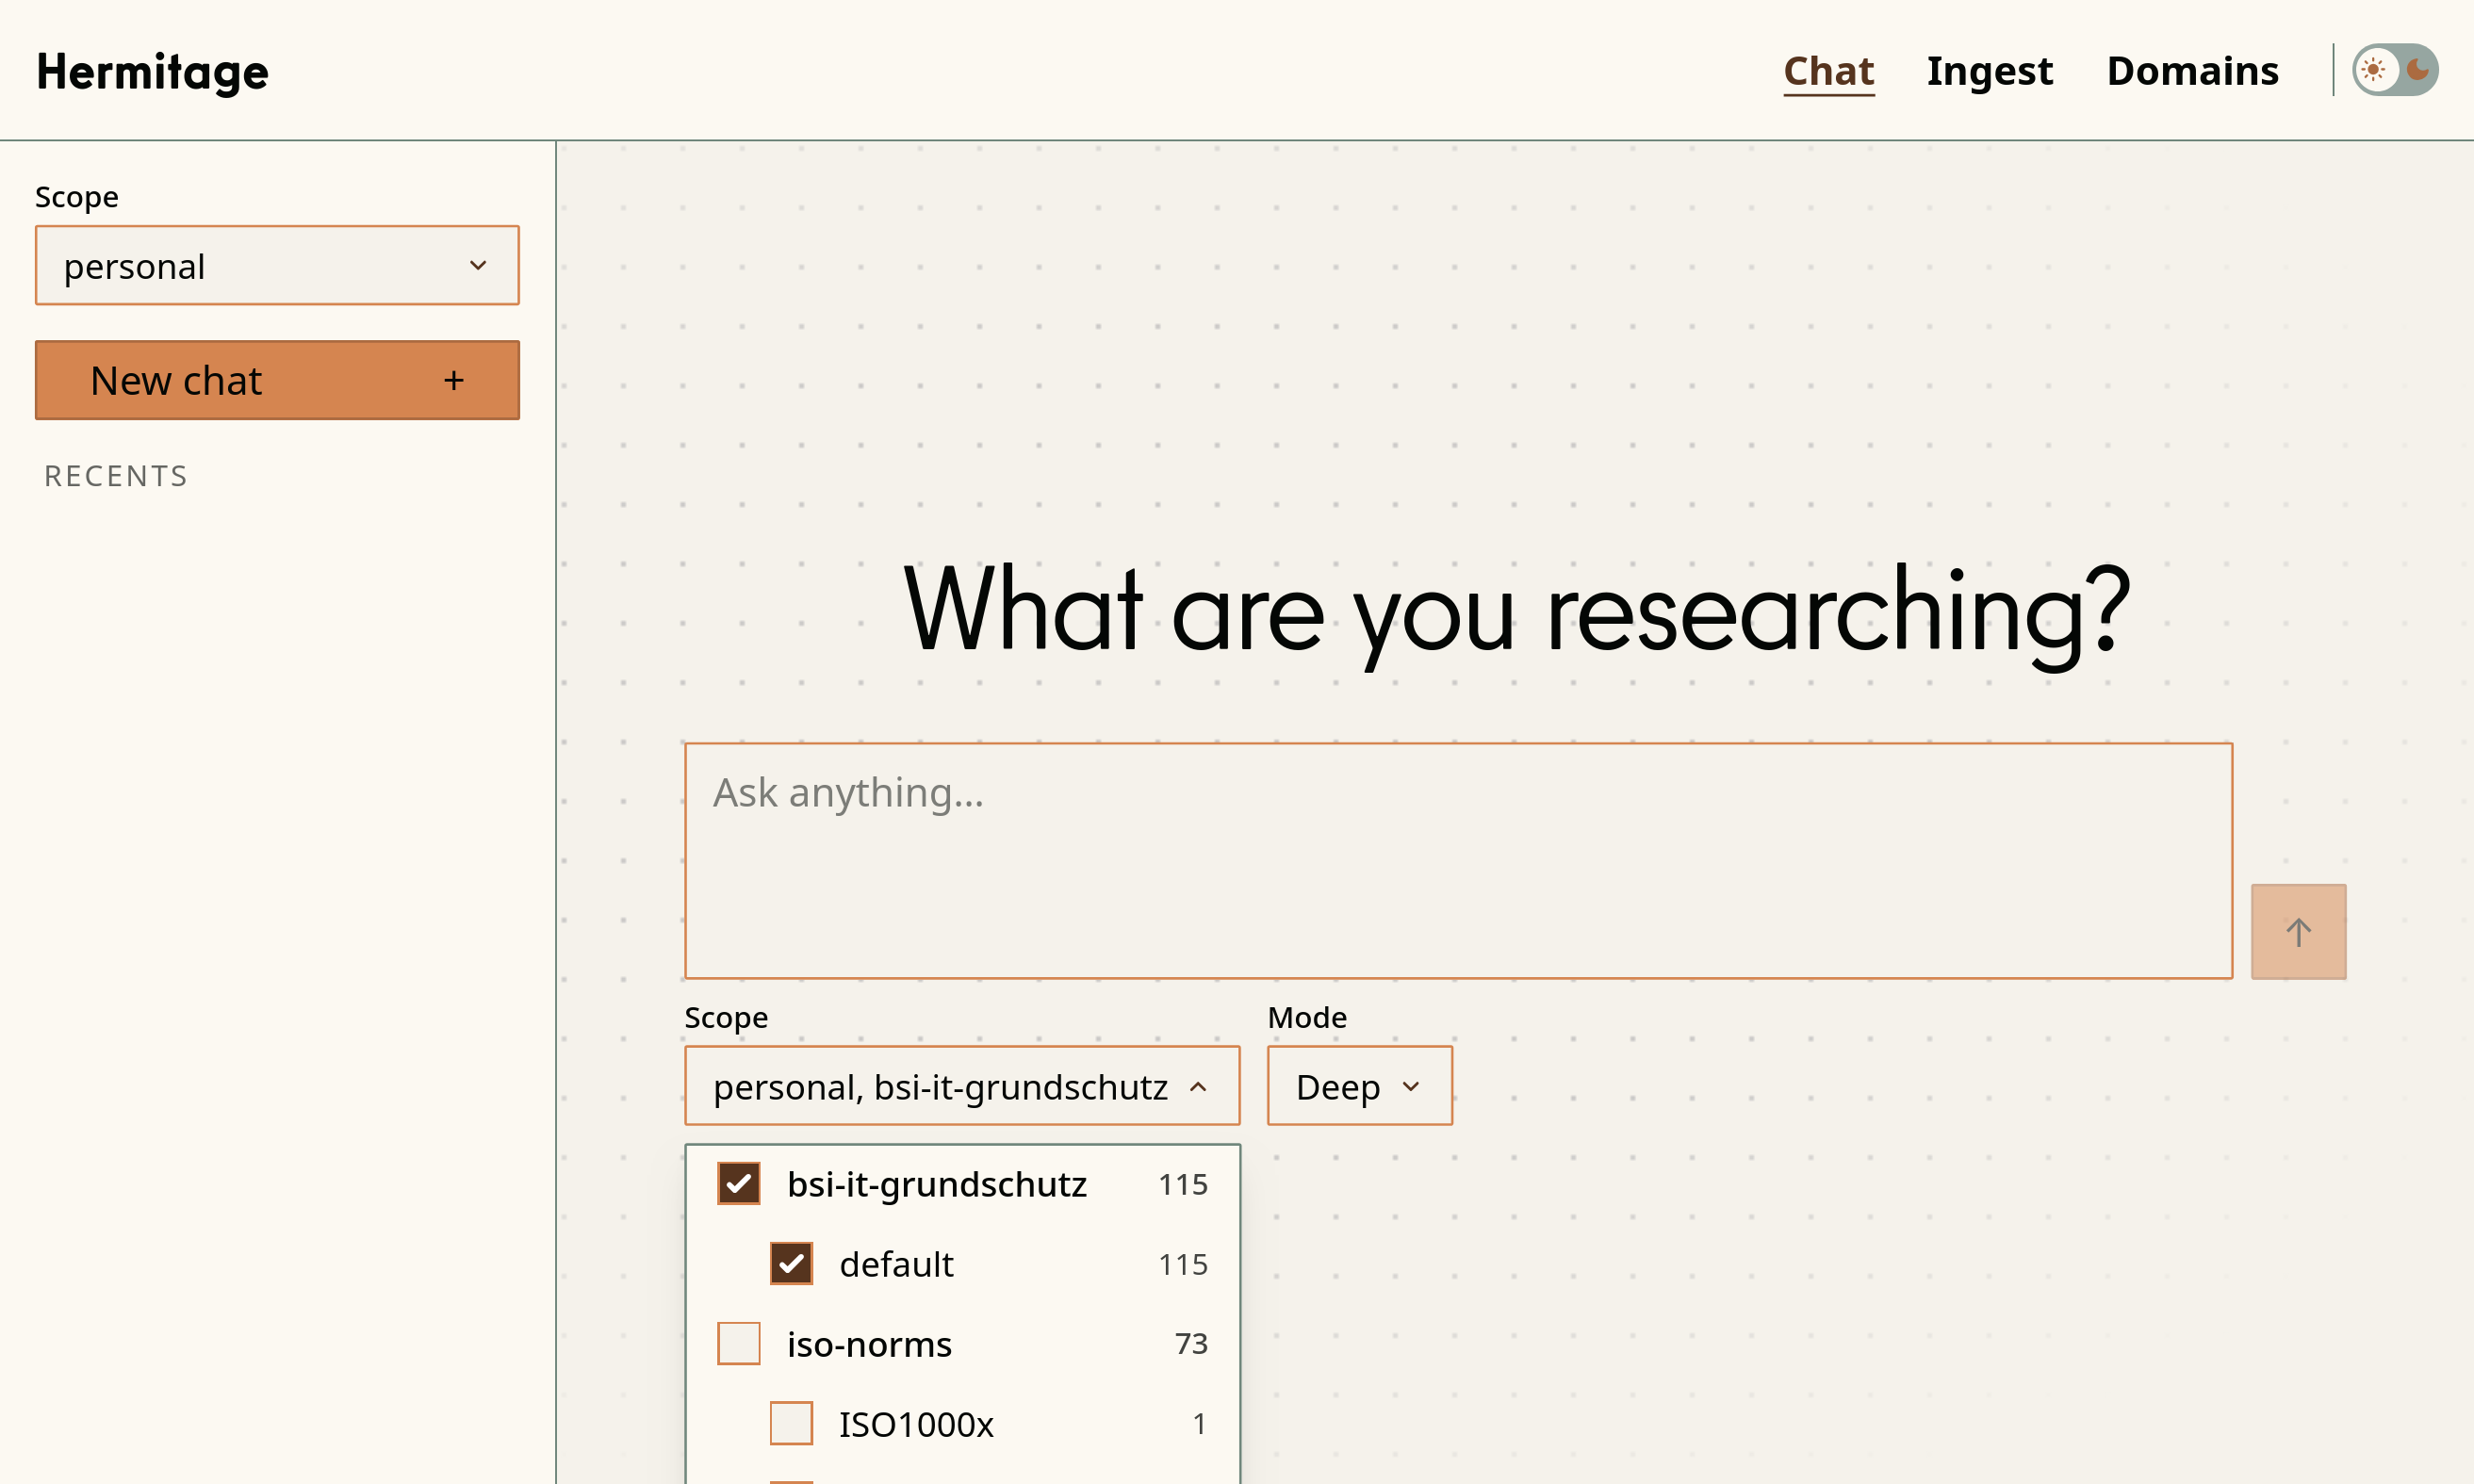Open the Ingest page
This screenshot has height=1484, width=2474.
pos(1989,70)
